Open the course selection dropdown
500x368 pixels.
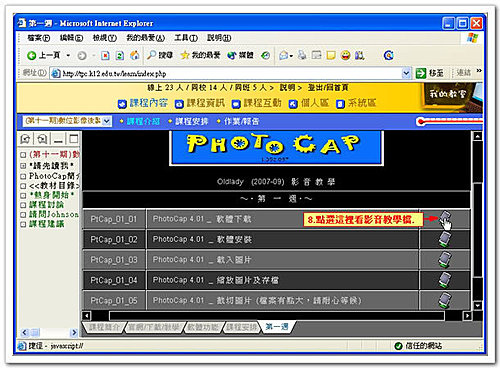(x=67, y=121)
